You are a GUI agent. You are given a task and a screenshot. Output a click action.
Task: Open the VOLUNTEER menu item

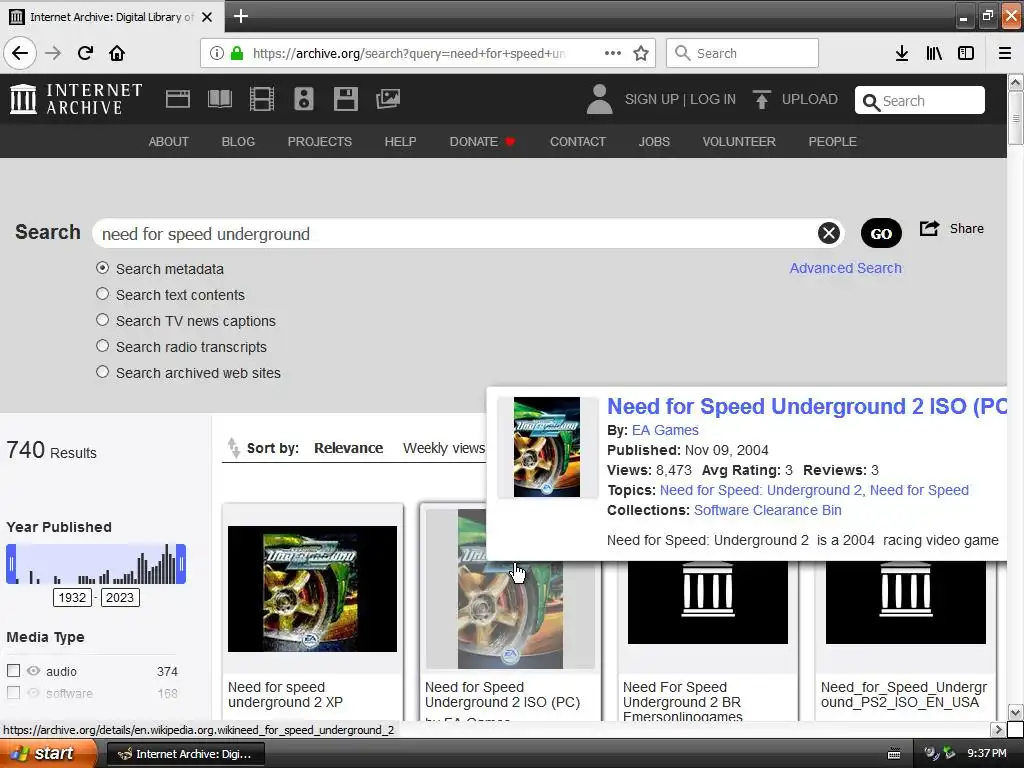(x=739, y=142)
